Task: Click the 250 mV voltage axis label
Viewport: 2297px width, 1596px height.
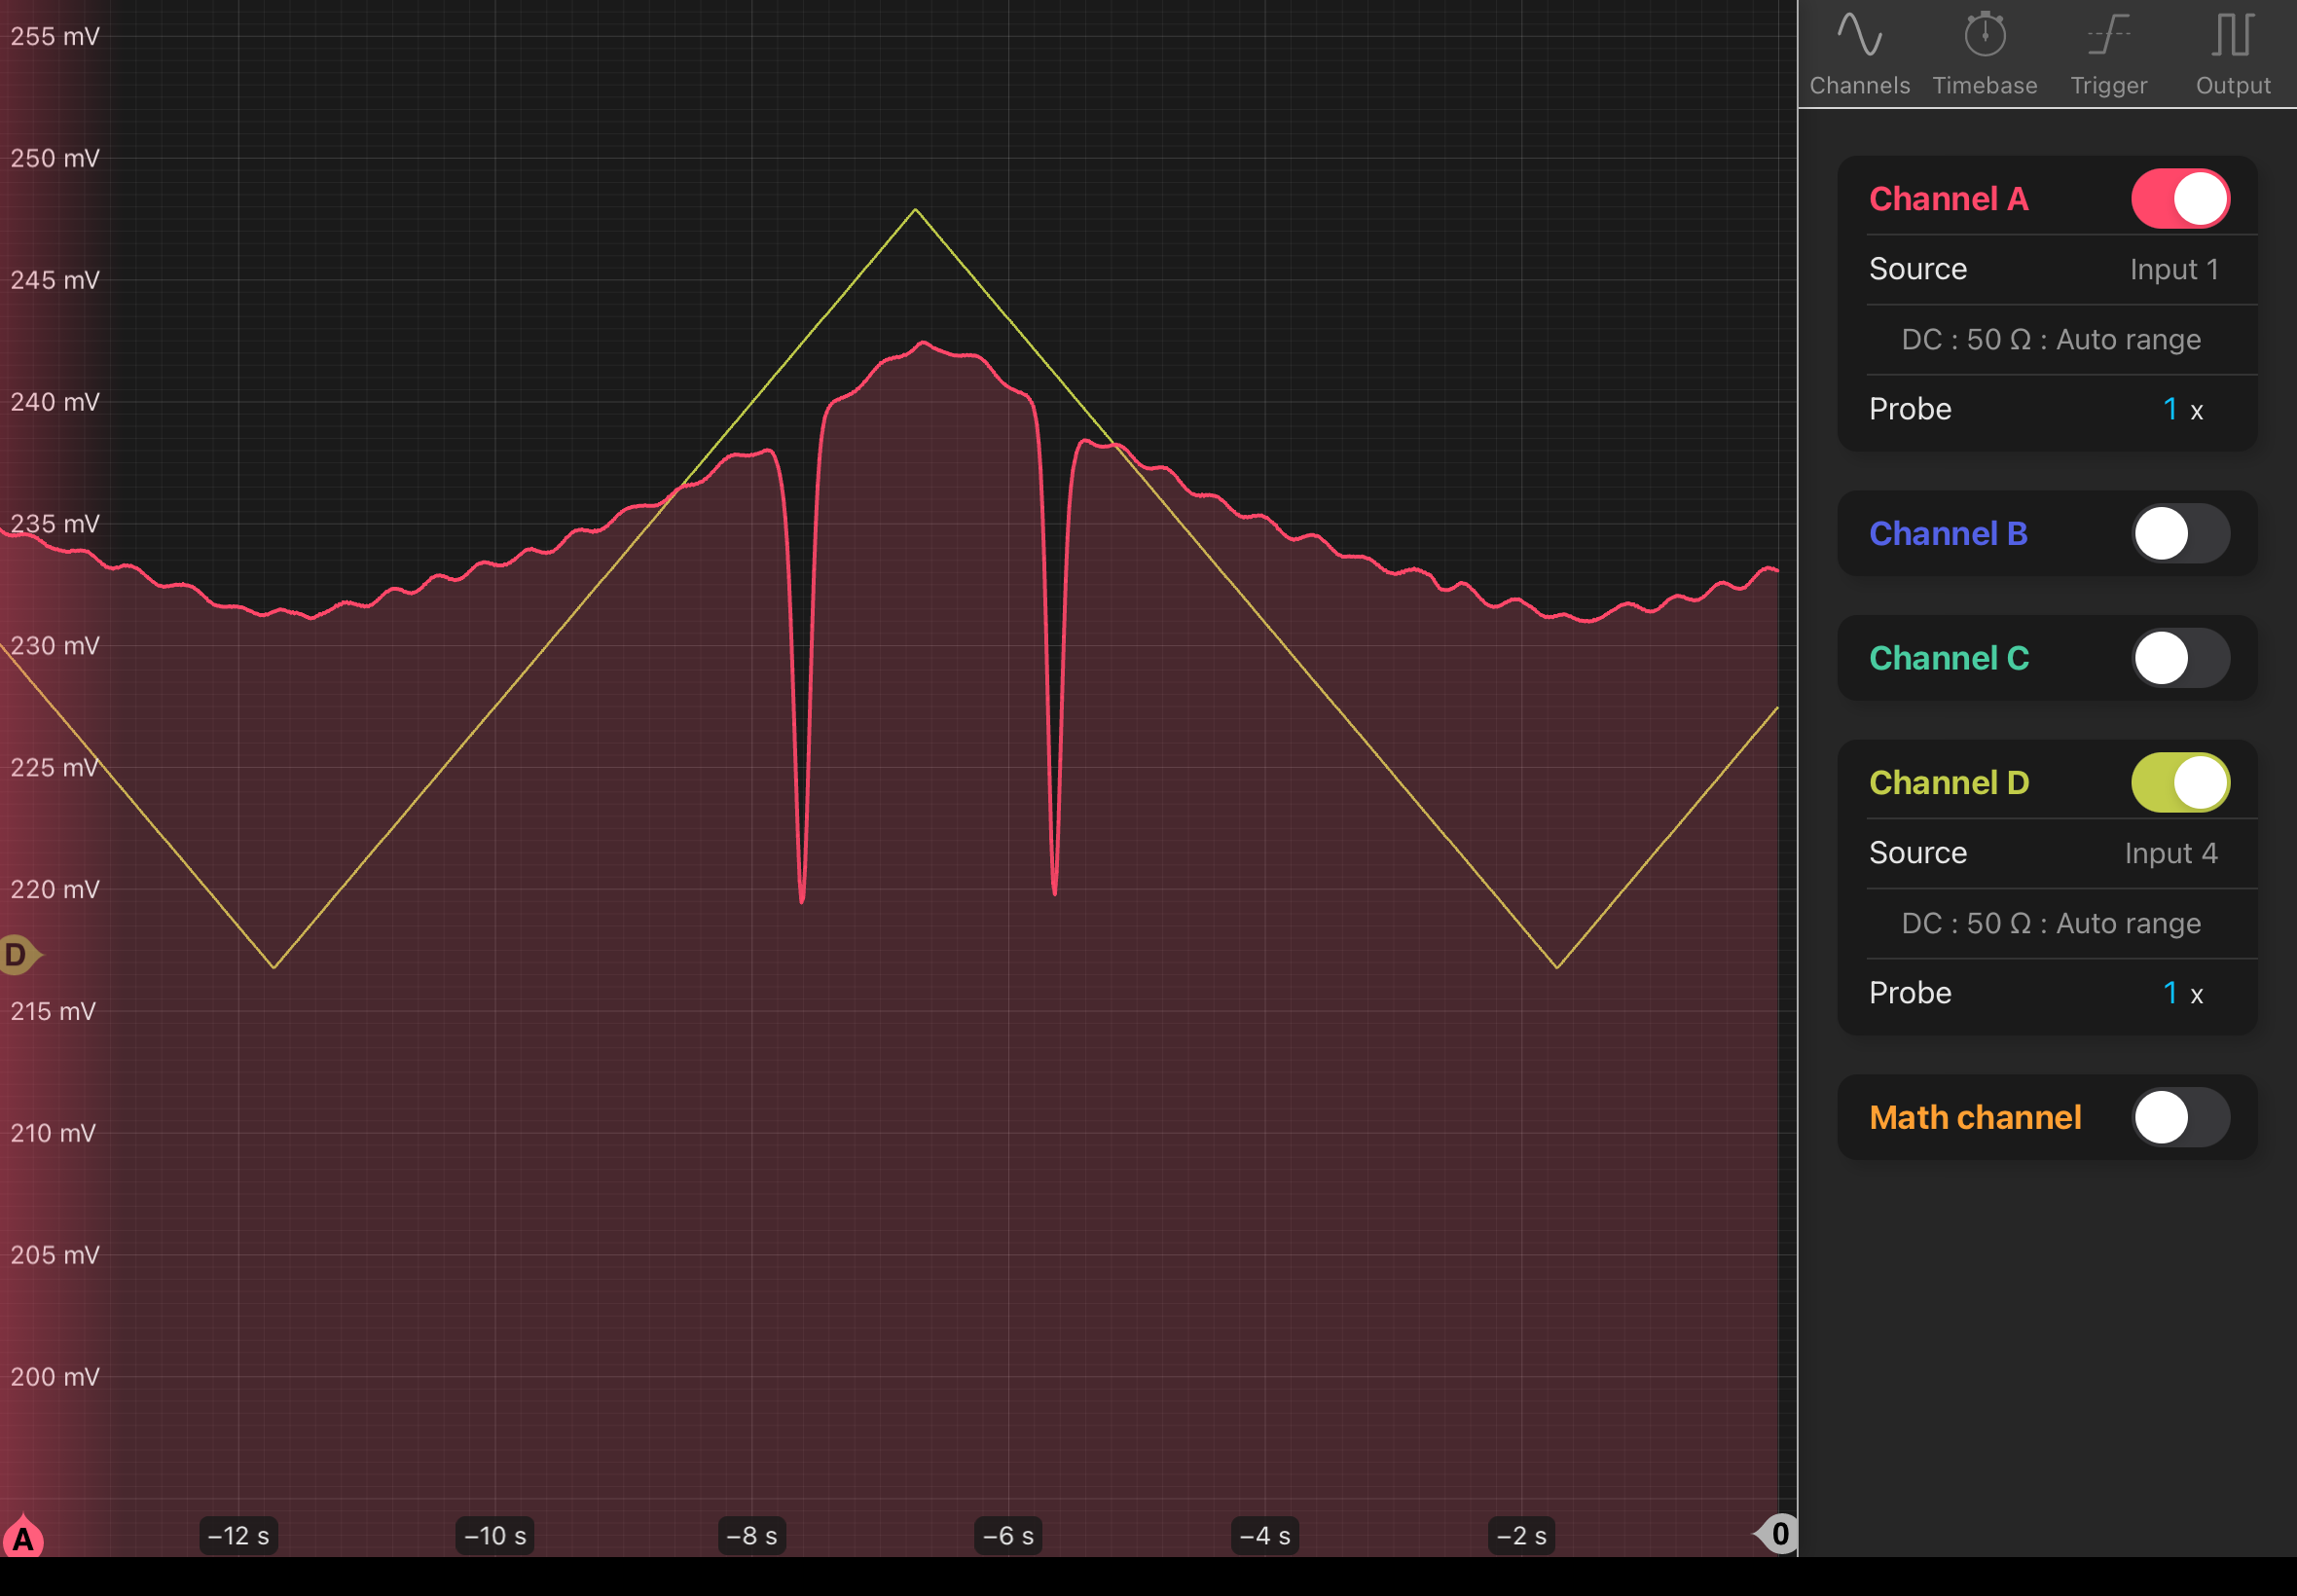Action: (x=55, y=159)
